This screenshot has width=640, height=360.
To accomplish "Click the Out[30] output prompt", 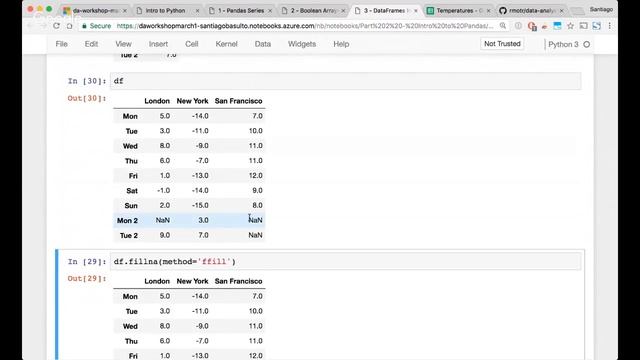I will click(87, 98).
